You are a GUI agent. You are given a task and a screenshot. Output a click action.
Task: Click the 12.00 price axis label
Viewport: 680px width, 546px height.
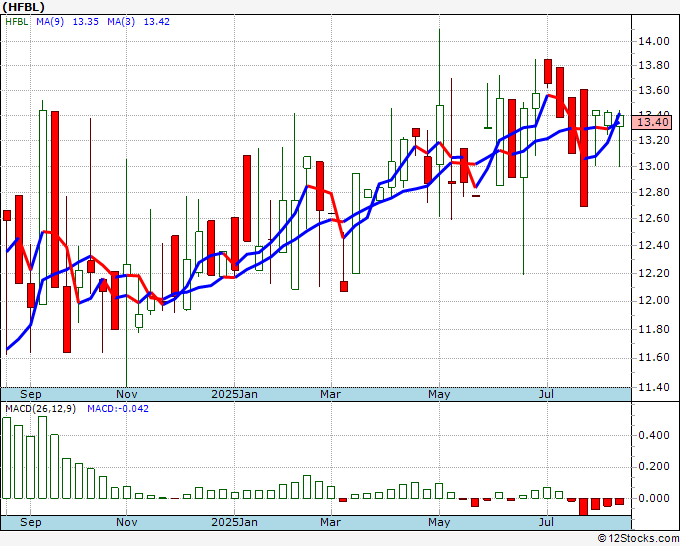pyautogui.click(x=654, y=301)
